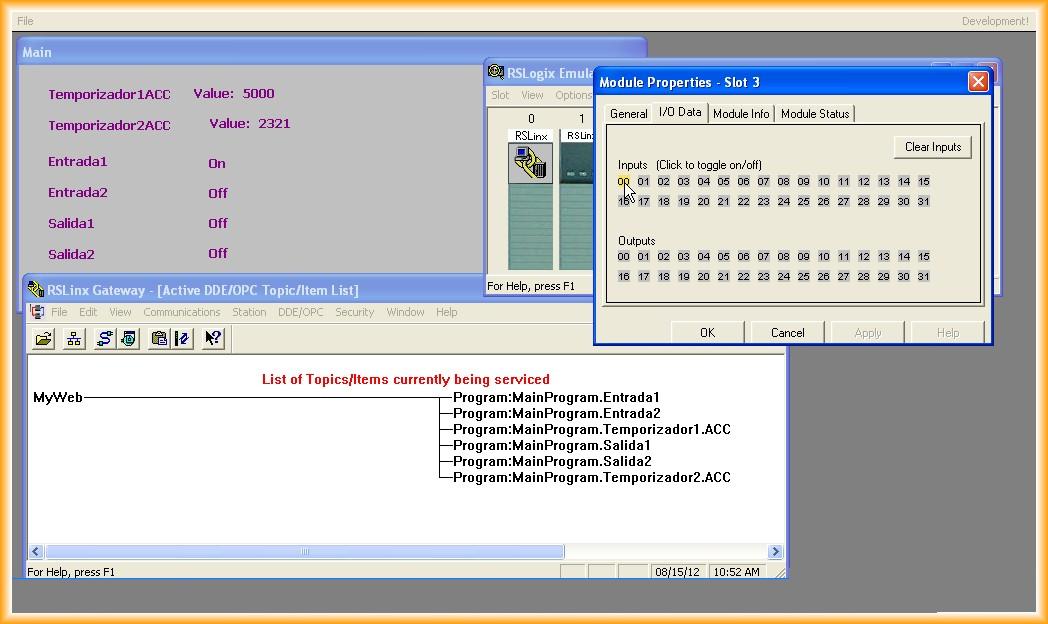1048x624 pixels.
Task: Activate the context help pointer icon
Action: point(213,339)
